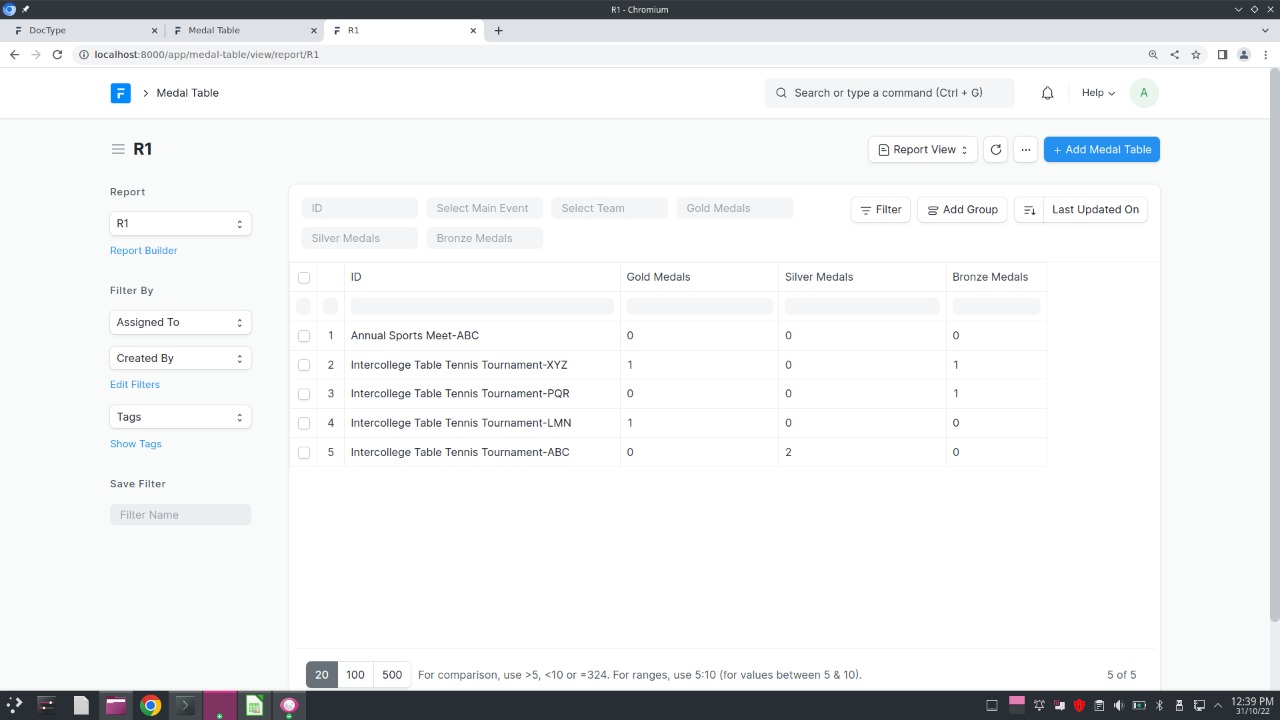Open the three-dots menu
This screenshot has width=1280, height=720.
pyautogui.click(x=1025, y=150)
